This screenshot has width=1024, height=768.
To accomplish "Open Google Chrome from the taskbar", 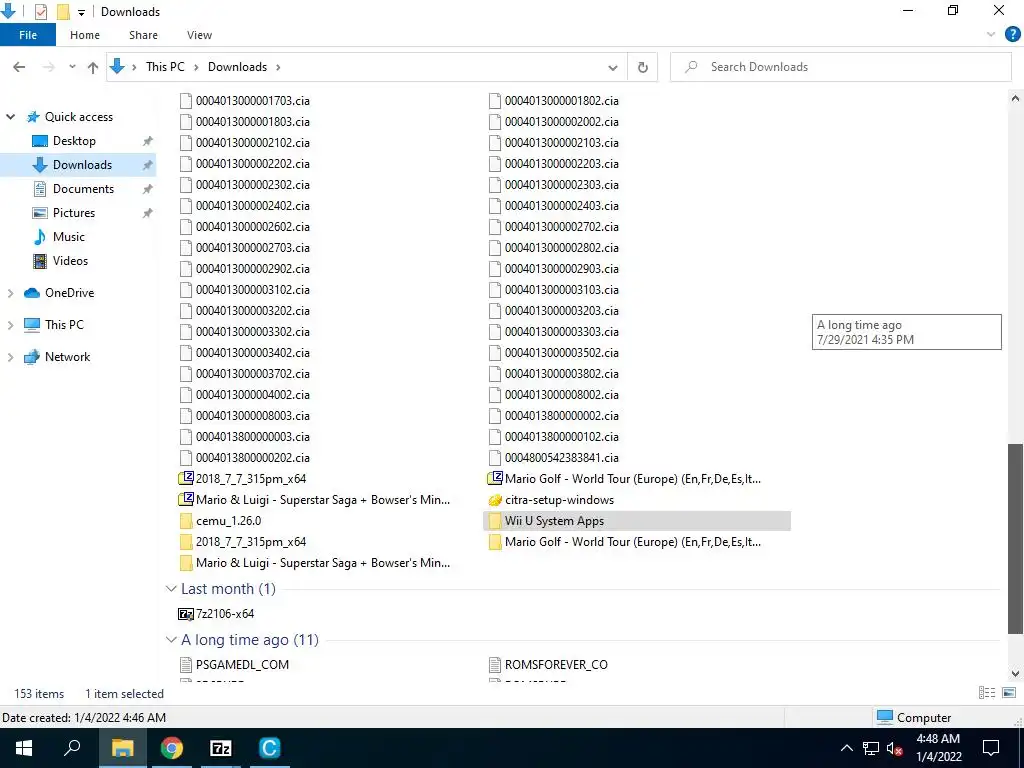I will click(172, 748).
